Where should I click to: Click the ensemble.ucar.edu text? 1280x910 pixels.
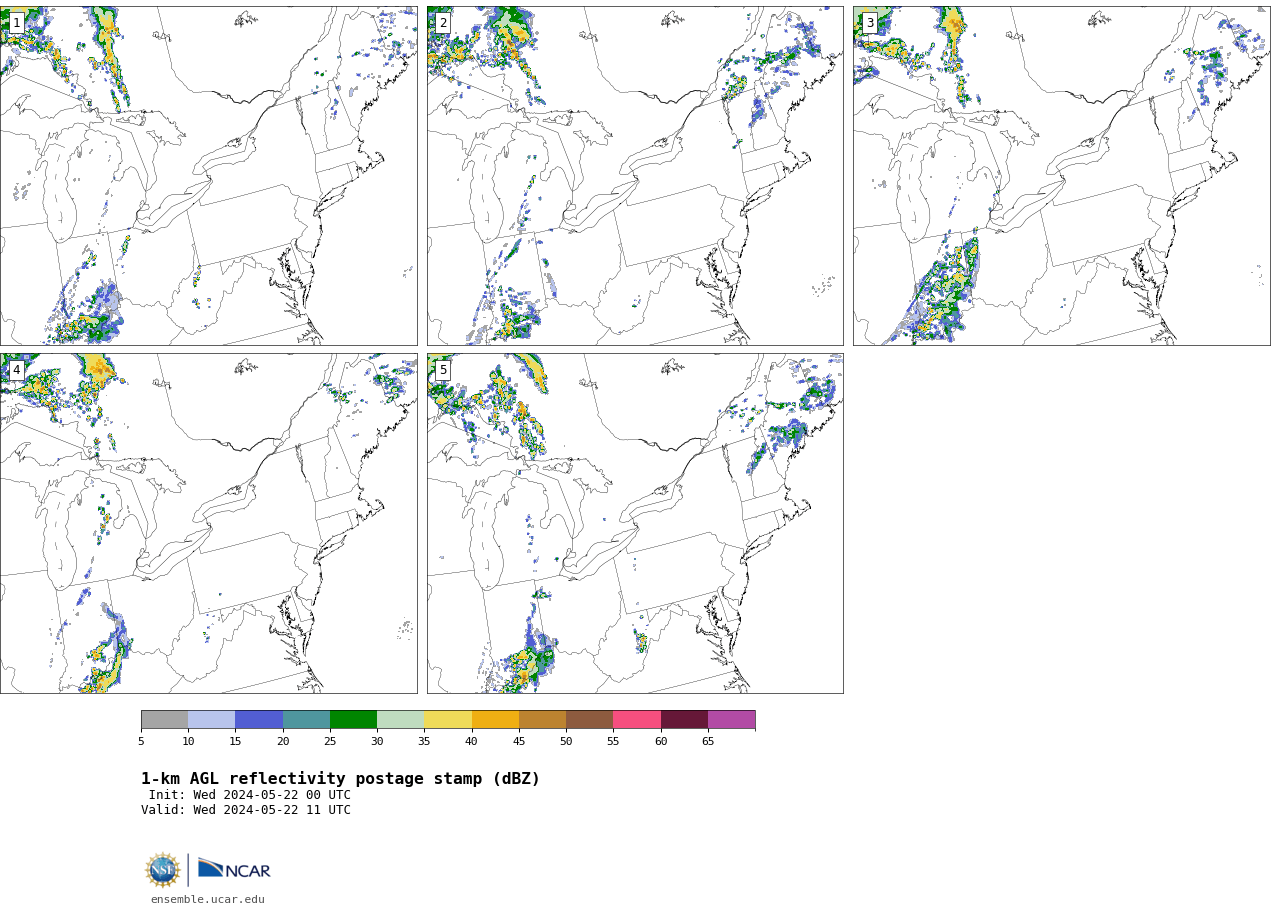point(208,899)
